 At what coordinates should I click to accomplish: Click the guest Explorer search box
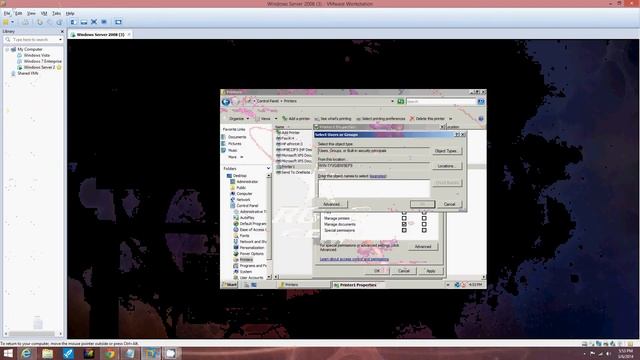click(441, 101)
